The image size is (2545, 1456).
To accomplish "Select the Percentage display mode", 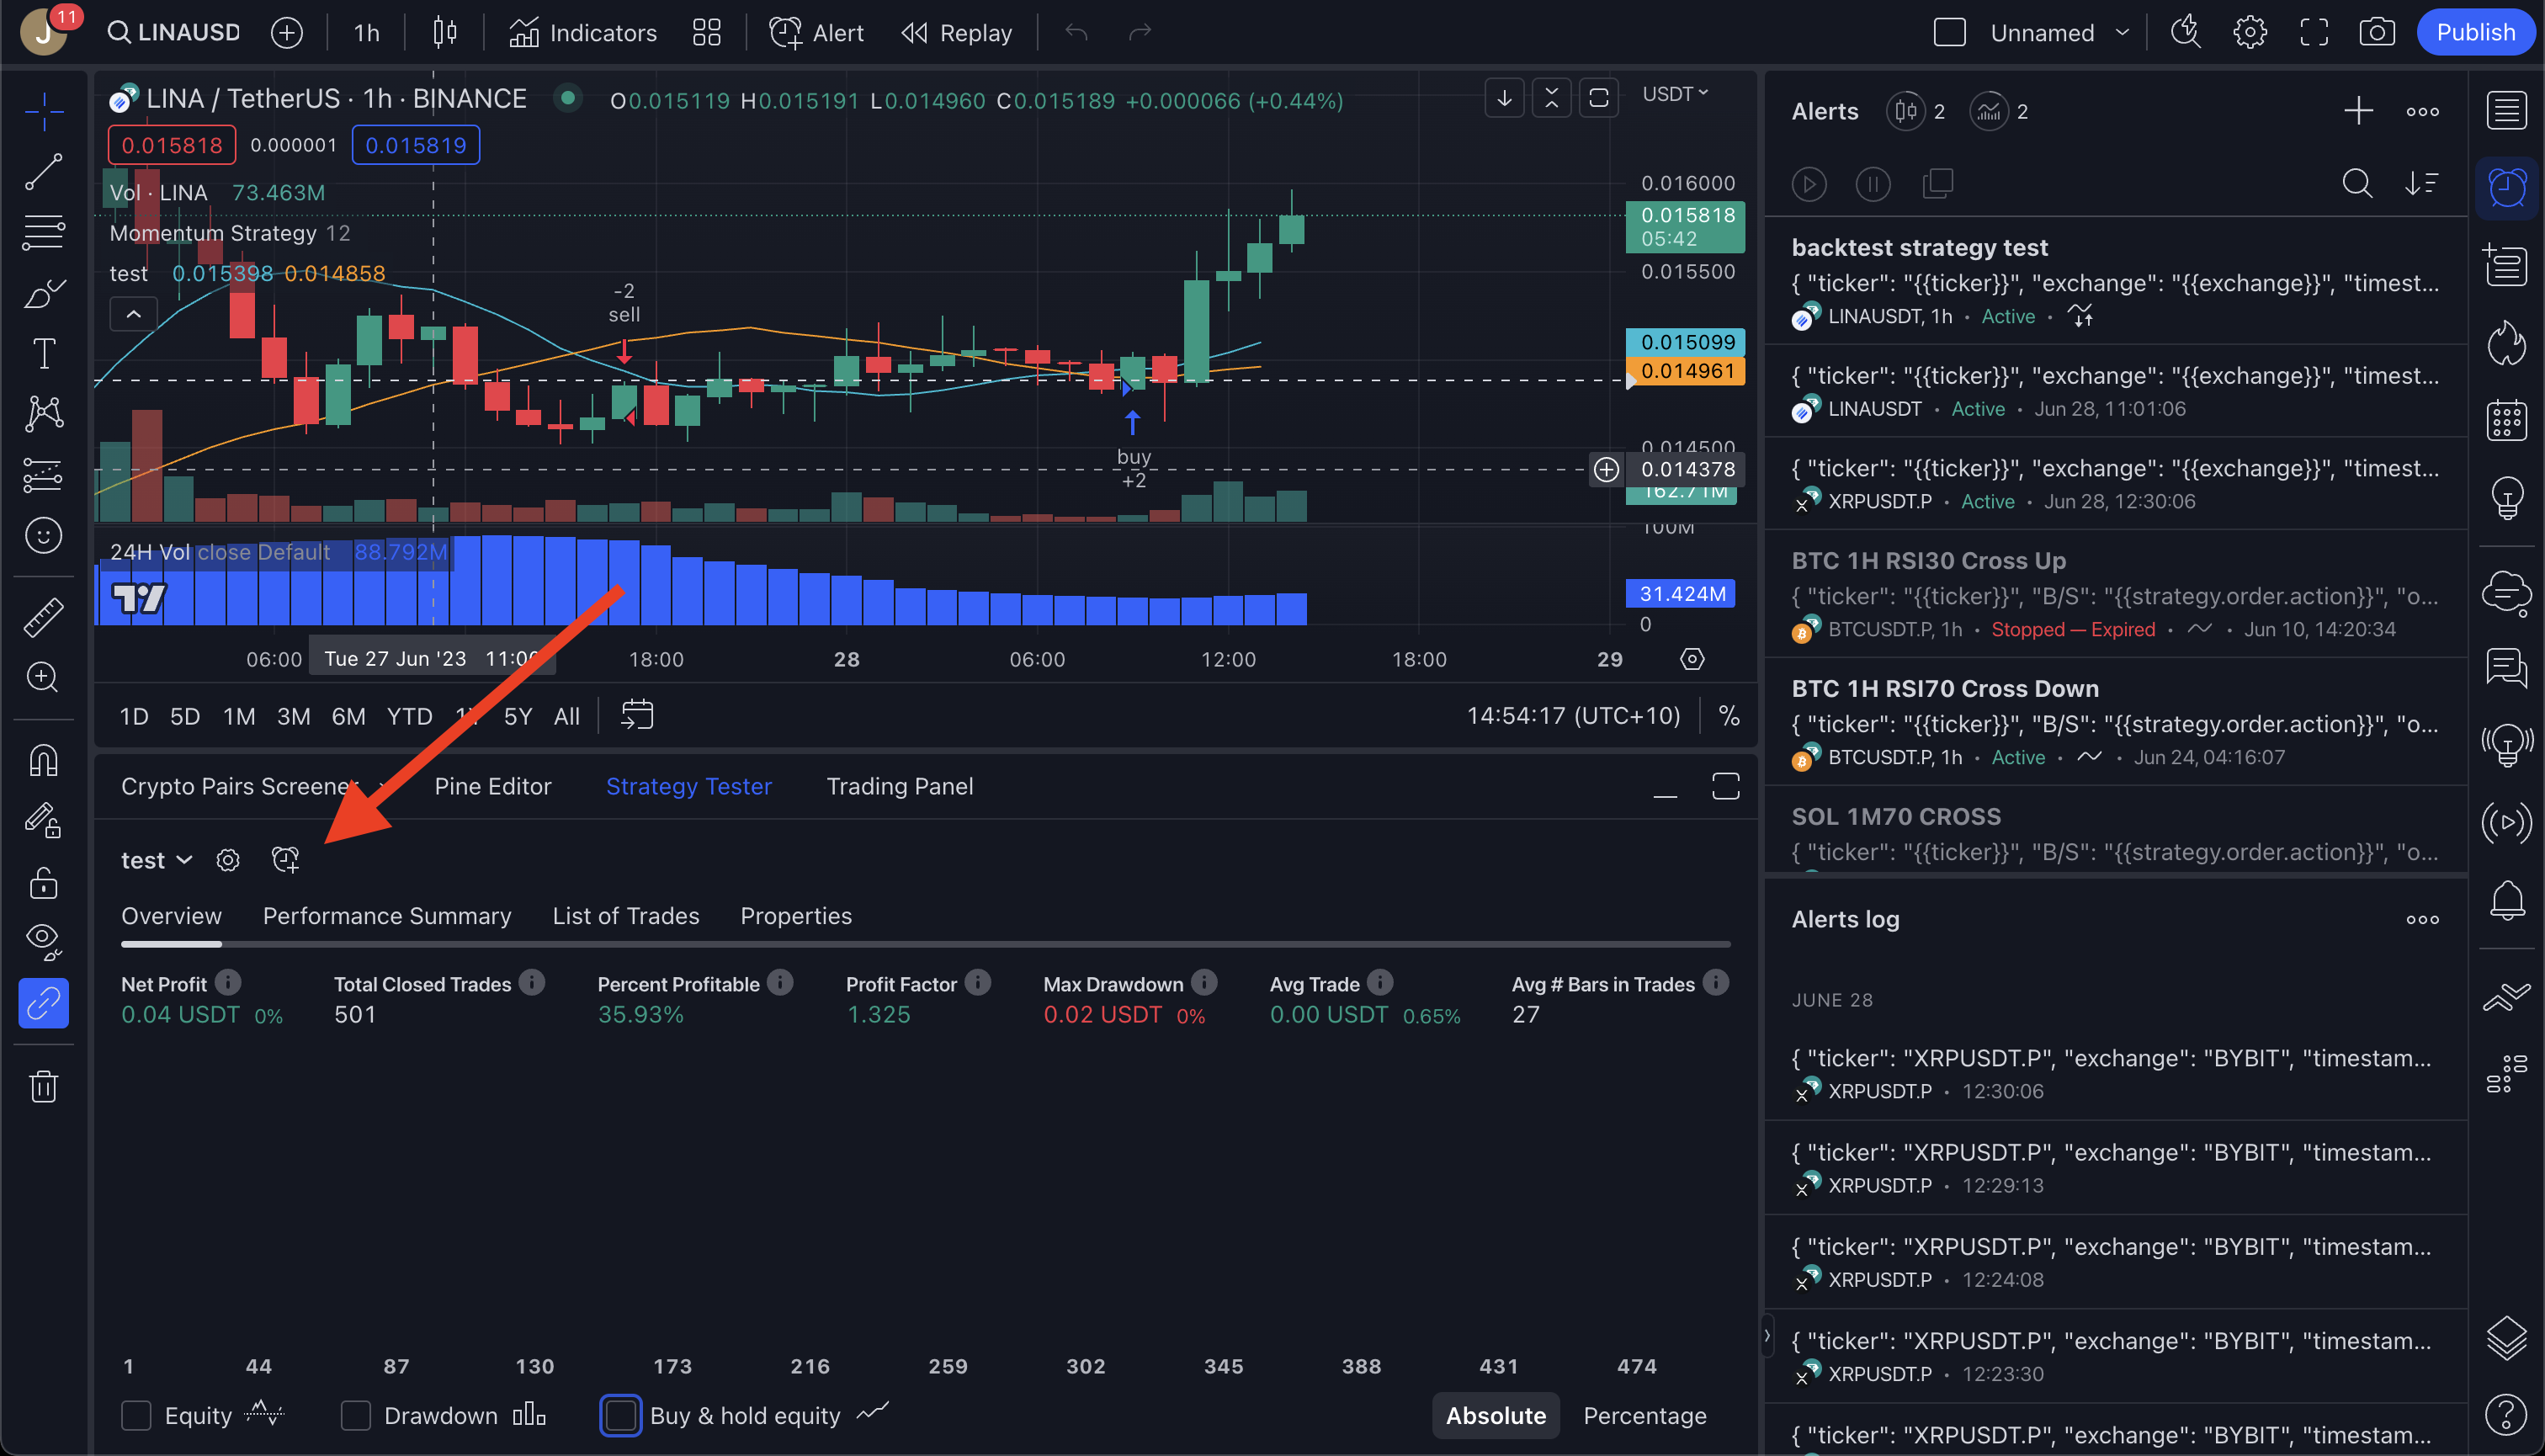I will tap(1643, 1416).
